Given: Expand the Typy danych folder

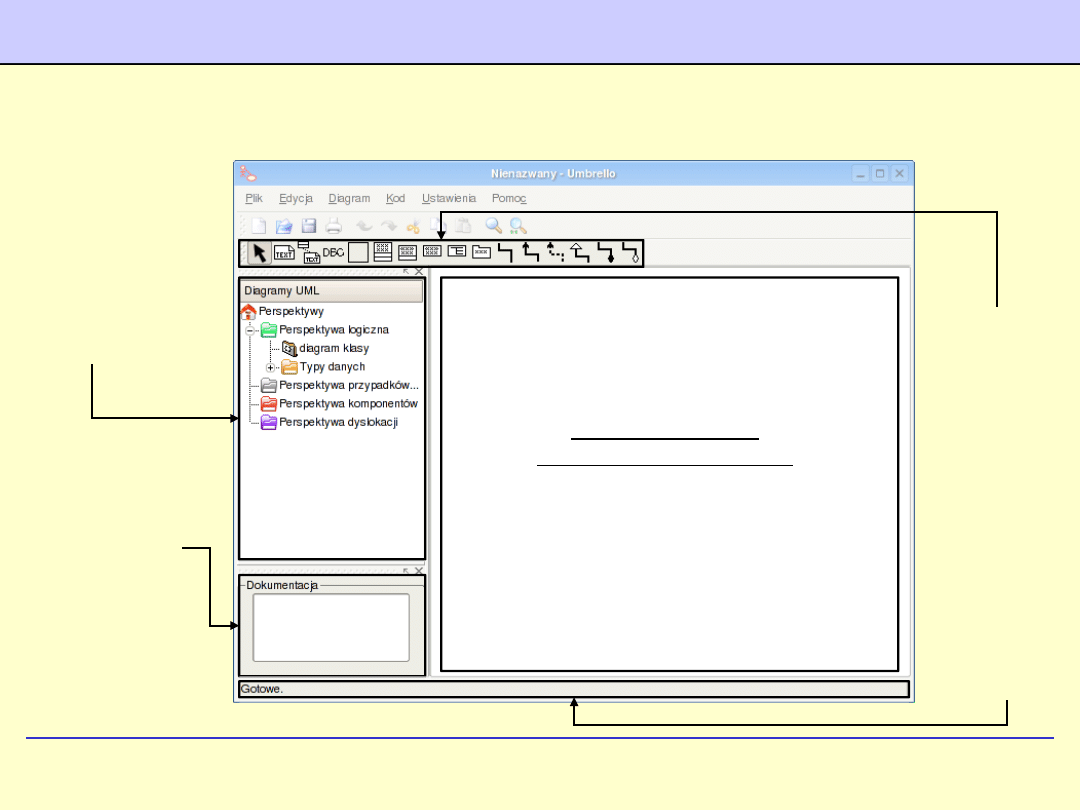Looking at the screenshot, I should 270,367.
